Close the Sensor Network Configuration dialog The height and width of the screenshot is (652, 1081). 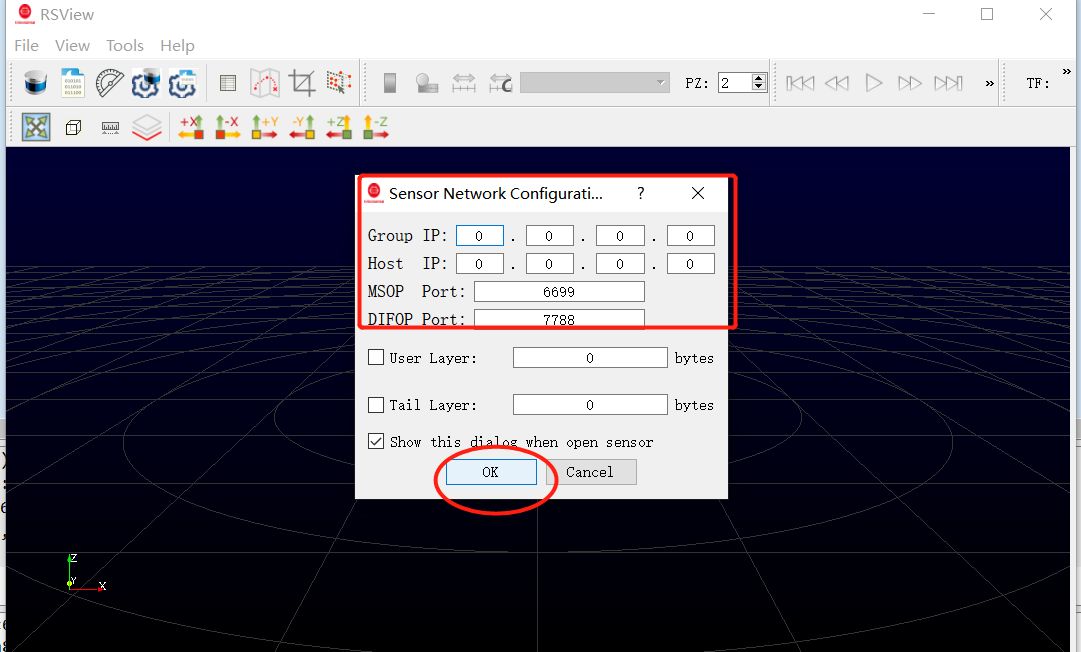tap(698, 193)
